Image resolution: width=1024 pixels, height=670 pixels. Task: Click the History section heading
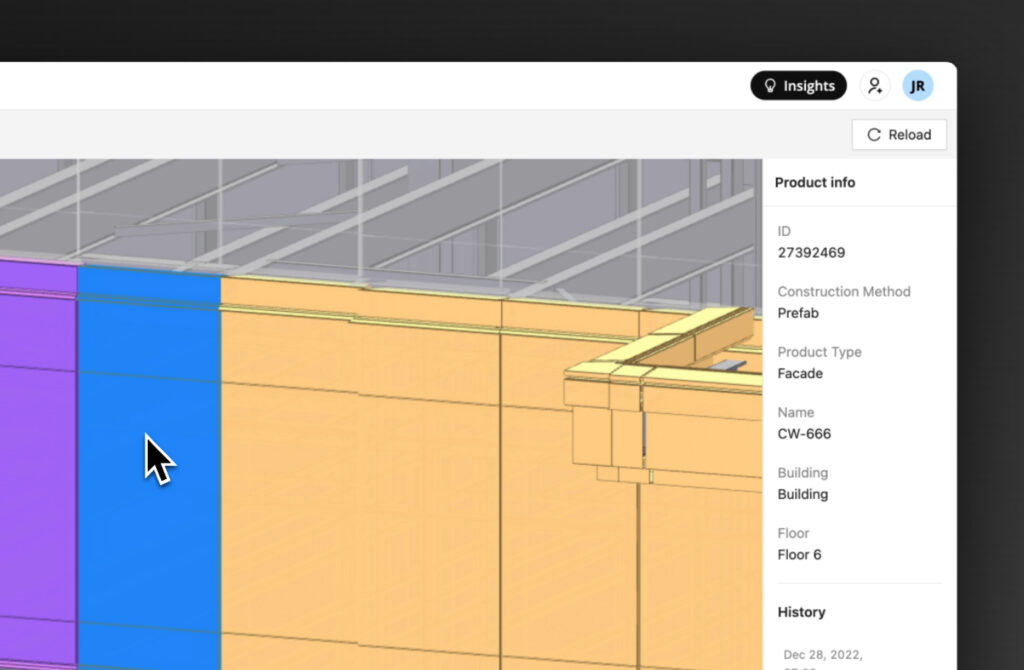801,613
